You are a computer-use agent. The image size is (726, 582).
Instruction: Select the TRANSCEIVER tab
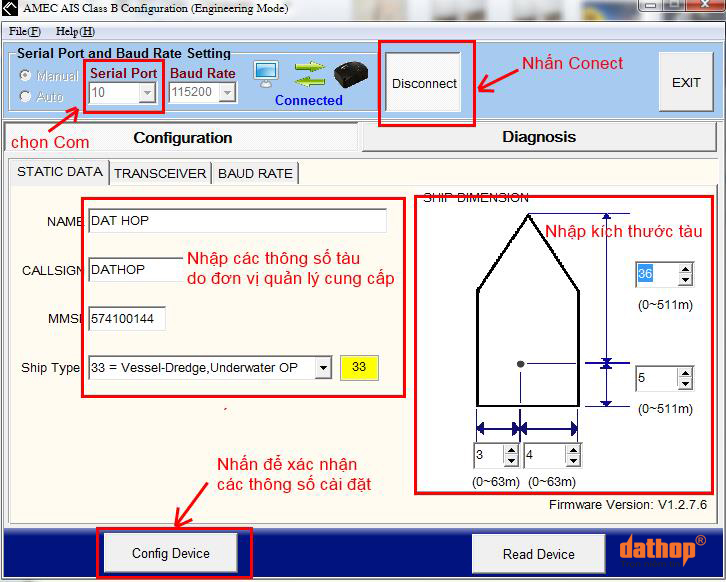160,174
